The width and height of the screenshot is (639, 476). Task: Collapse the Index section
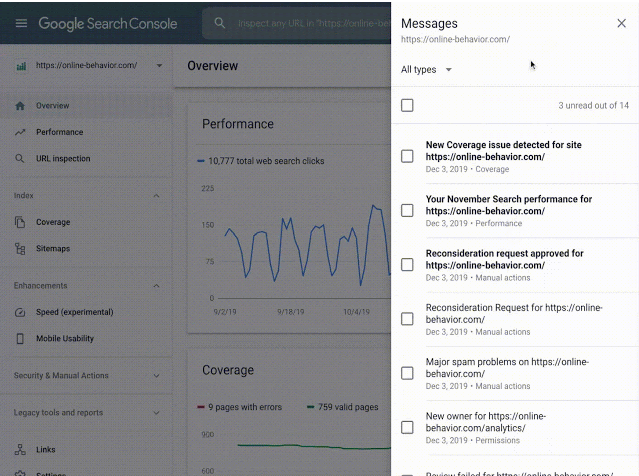[156, 196]
